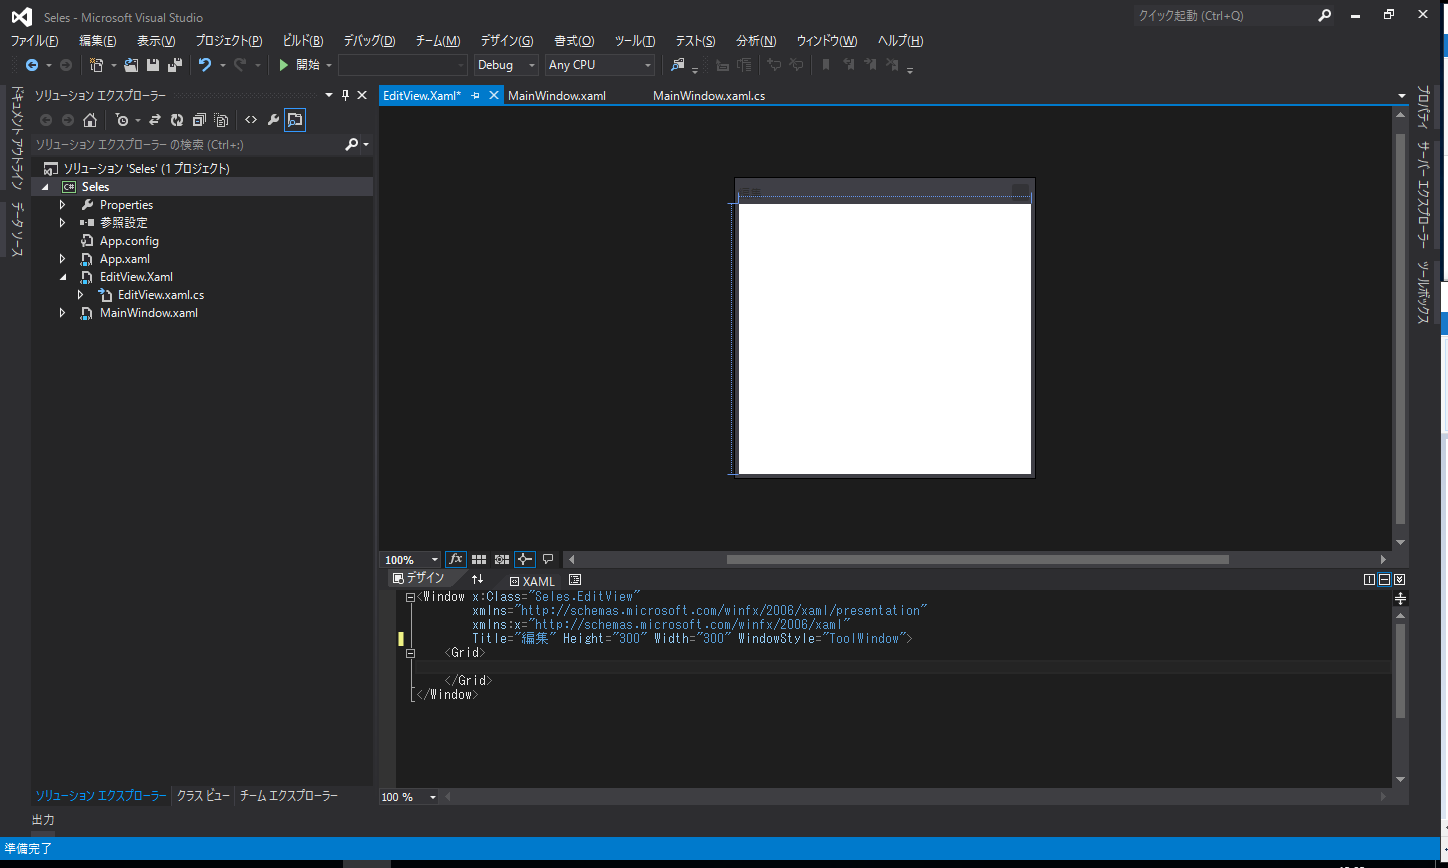Viewport: 1448px width, 868px height.
Task: Select App.config in the solution tree
Action: pos(129,241)
